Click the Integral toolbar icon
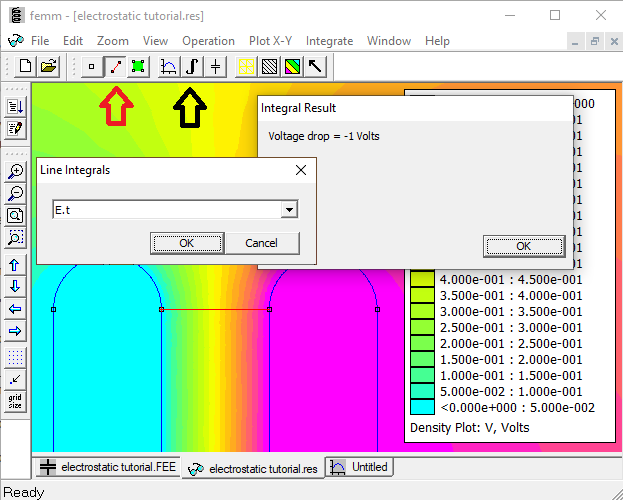The height and width of the screenshot is (500, 623). (192, 67)
